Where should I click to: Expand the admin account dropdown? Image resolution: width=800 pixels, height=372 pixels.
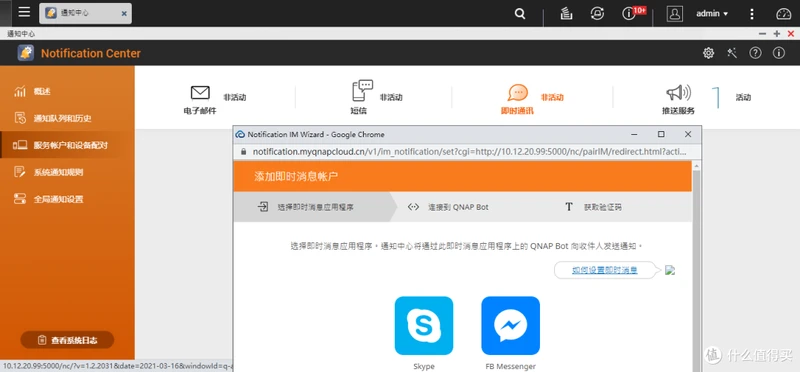tap(712, 14)
